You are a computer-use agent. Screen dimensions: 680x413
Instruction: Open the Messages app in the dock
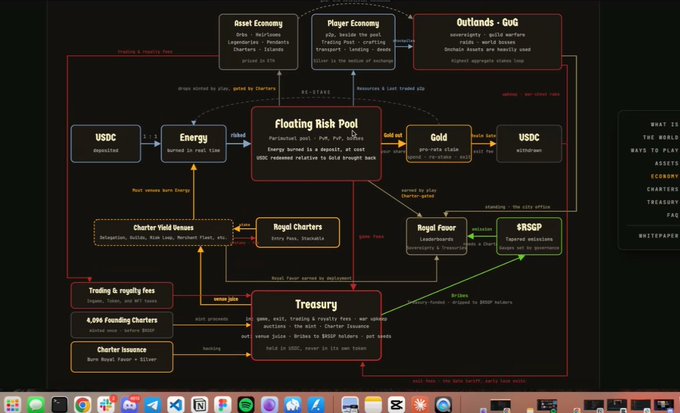pos(36,405)
